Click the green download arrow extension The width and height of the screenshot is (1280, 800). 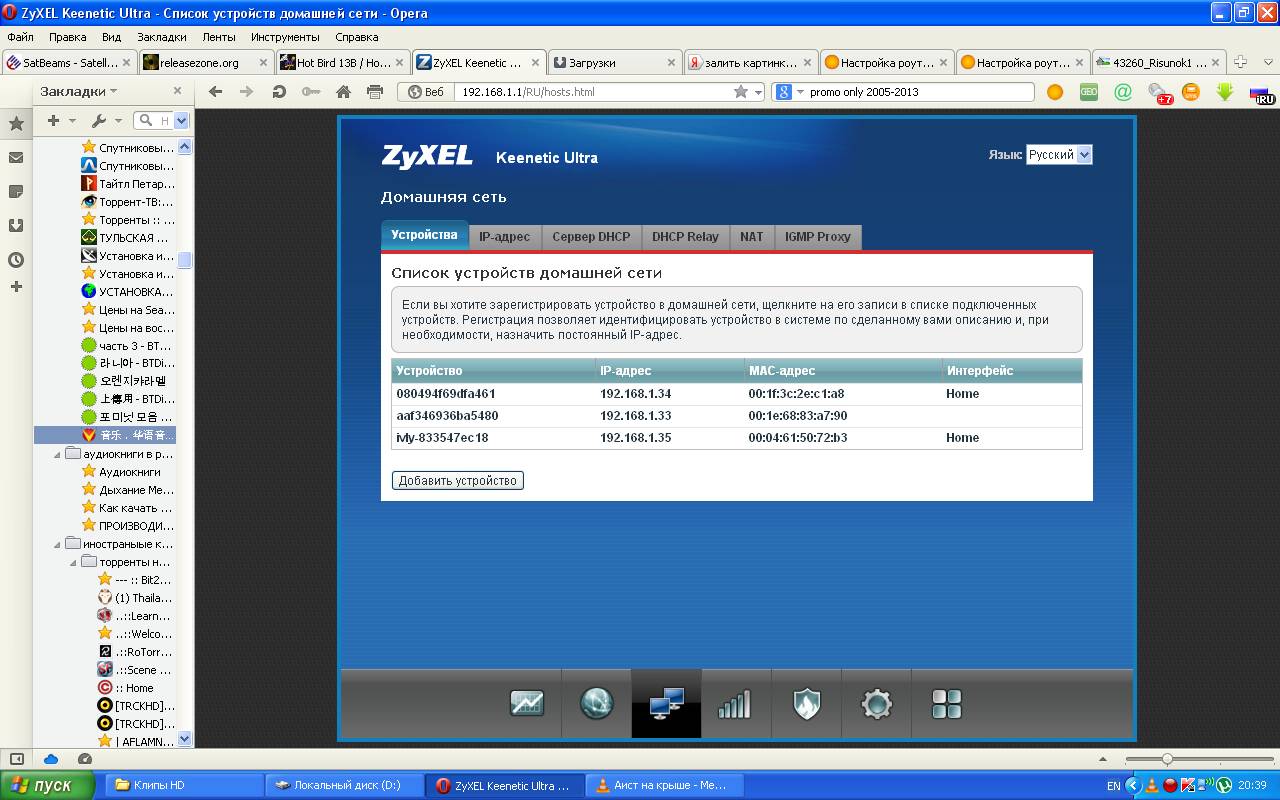click(1225, 92)
